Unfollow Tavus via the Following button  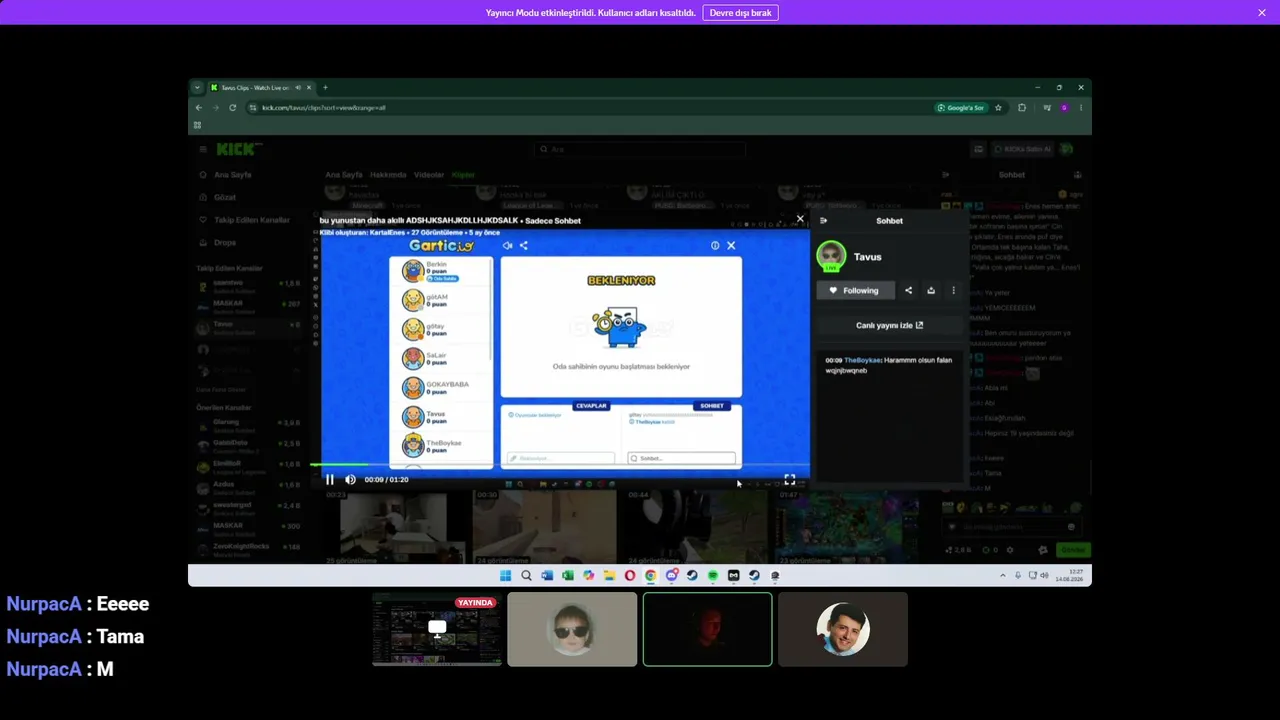point(855,291)
